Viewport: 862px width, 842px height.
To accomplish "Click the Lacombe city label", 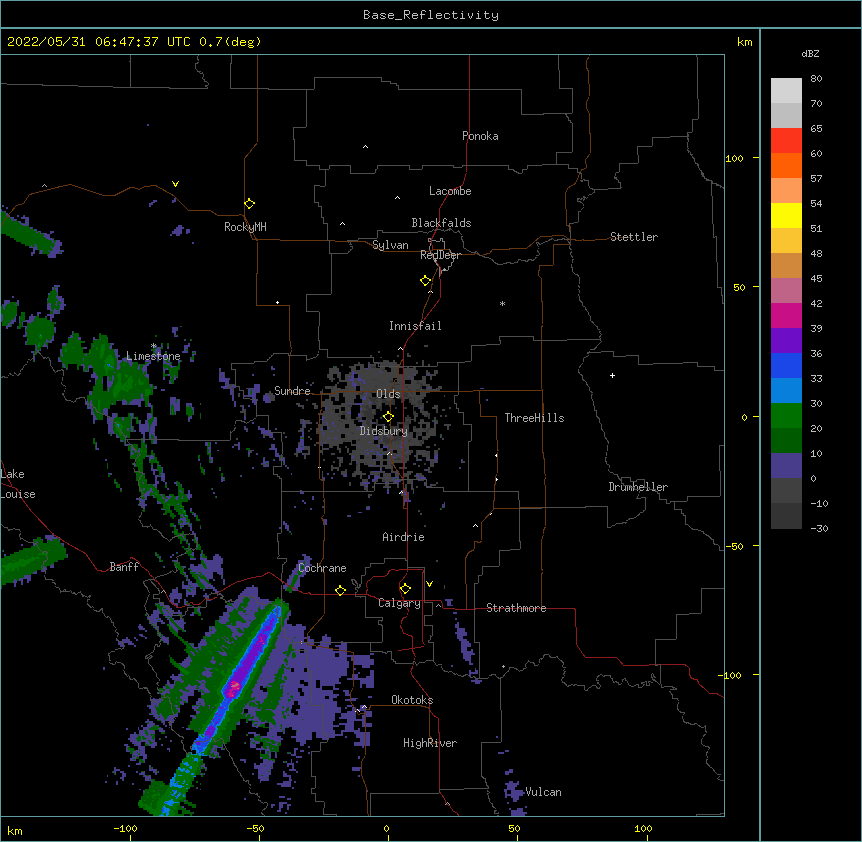I will pyautogui.click(x=450, y=191).
